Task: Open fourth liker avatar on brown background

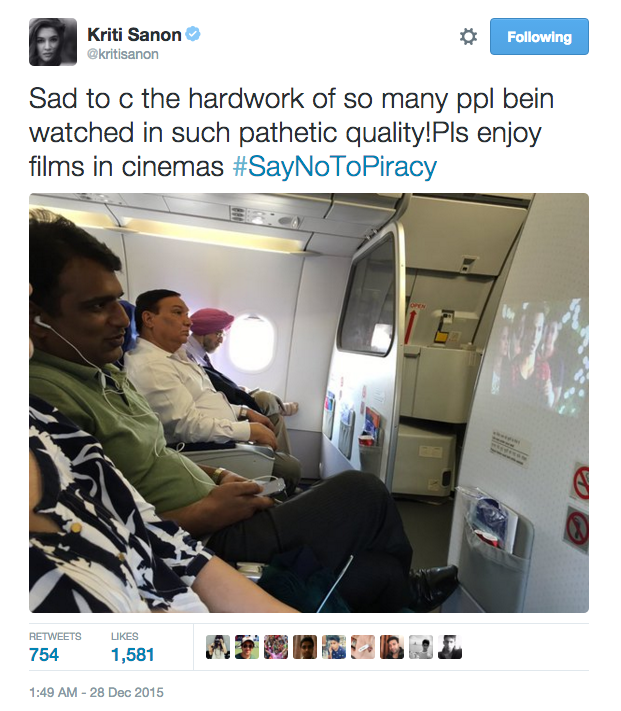Action: click(x=305, y=647)
